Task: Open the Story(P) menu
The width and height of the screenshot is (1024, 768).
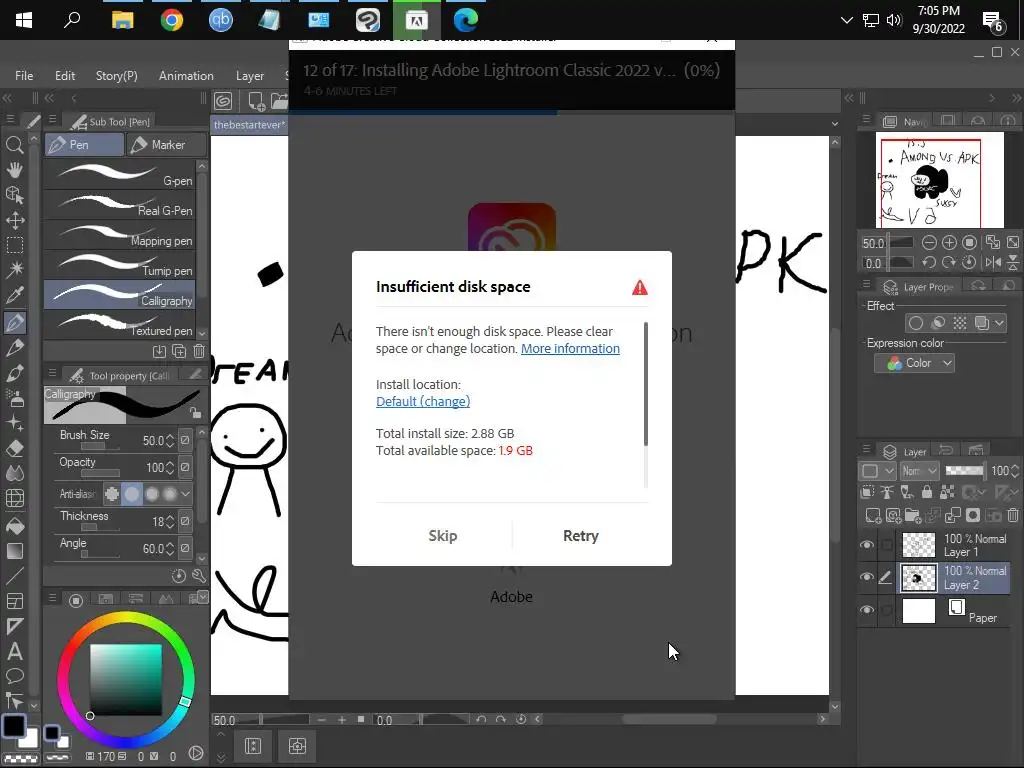Action: pyautogui.click(x=116, y=76)
